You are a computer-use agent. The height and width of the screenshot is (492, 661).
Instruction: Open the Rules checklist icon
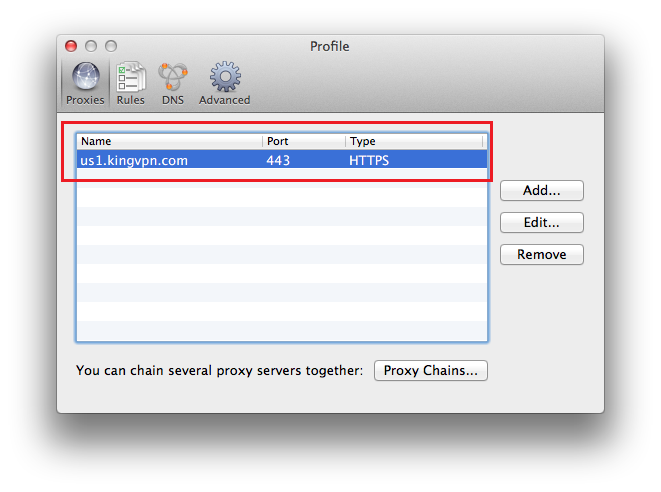(x=131, y=76)
